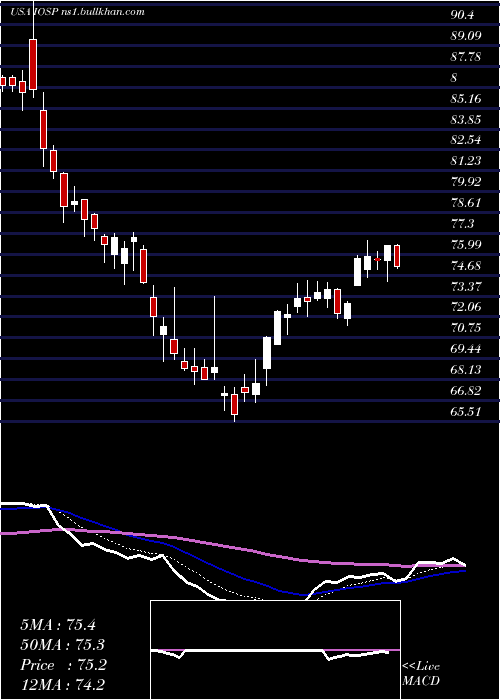Select the 85.16 price level label
This screenshot has height=700, width=500.
click(x=466, y=99)
